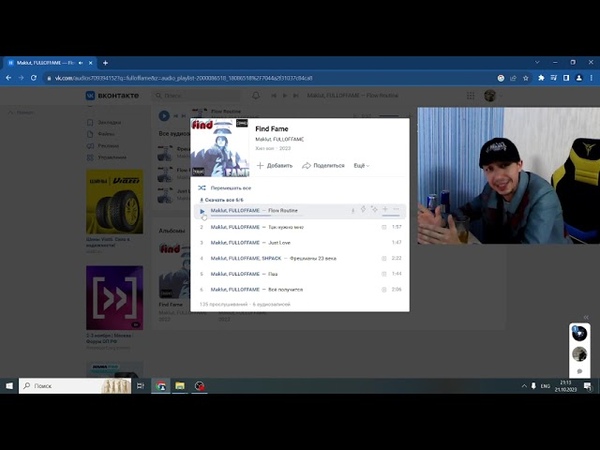Open the Windows Start menu
The height and width of the screenshot is (450, 600).
pos(9,386)
